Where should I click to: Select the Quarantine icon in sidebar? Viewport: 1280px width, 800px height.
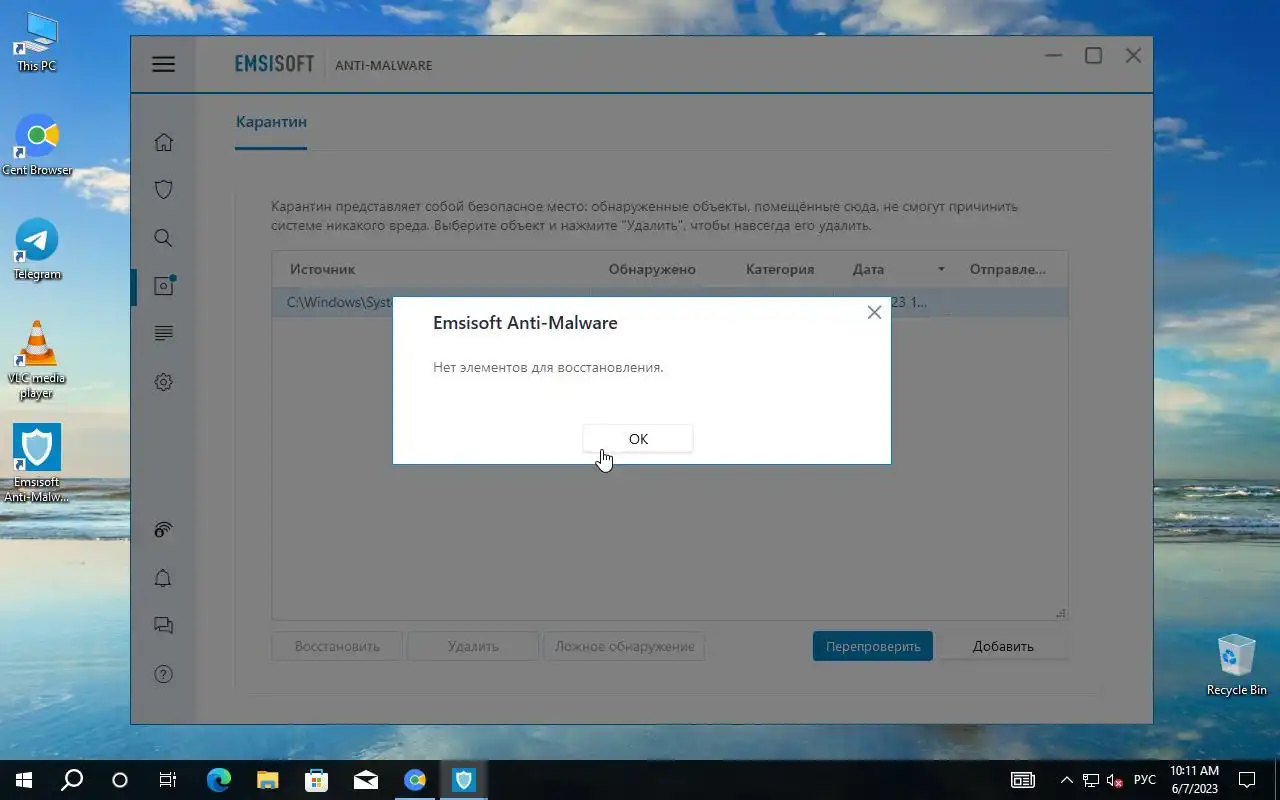click(164, 285)
